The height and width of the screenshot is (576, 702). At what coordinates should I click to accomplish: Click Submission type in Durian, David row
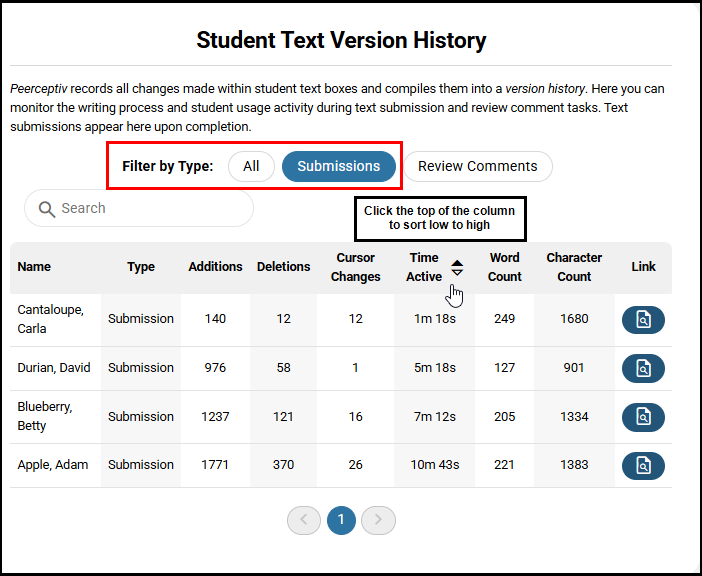[x=141, y=367]
